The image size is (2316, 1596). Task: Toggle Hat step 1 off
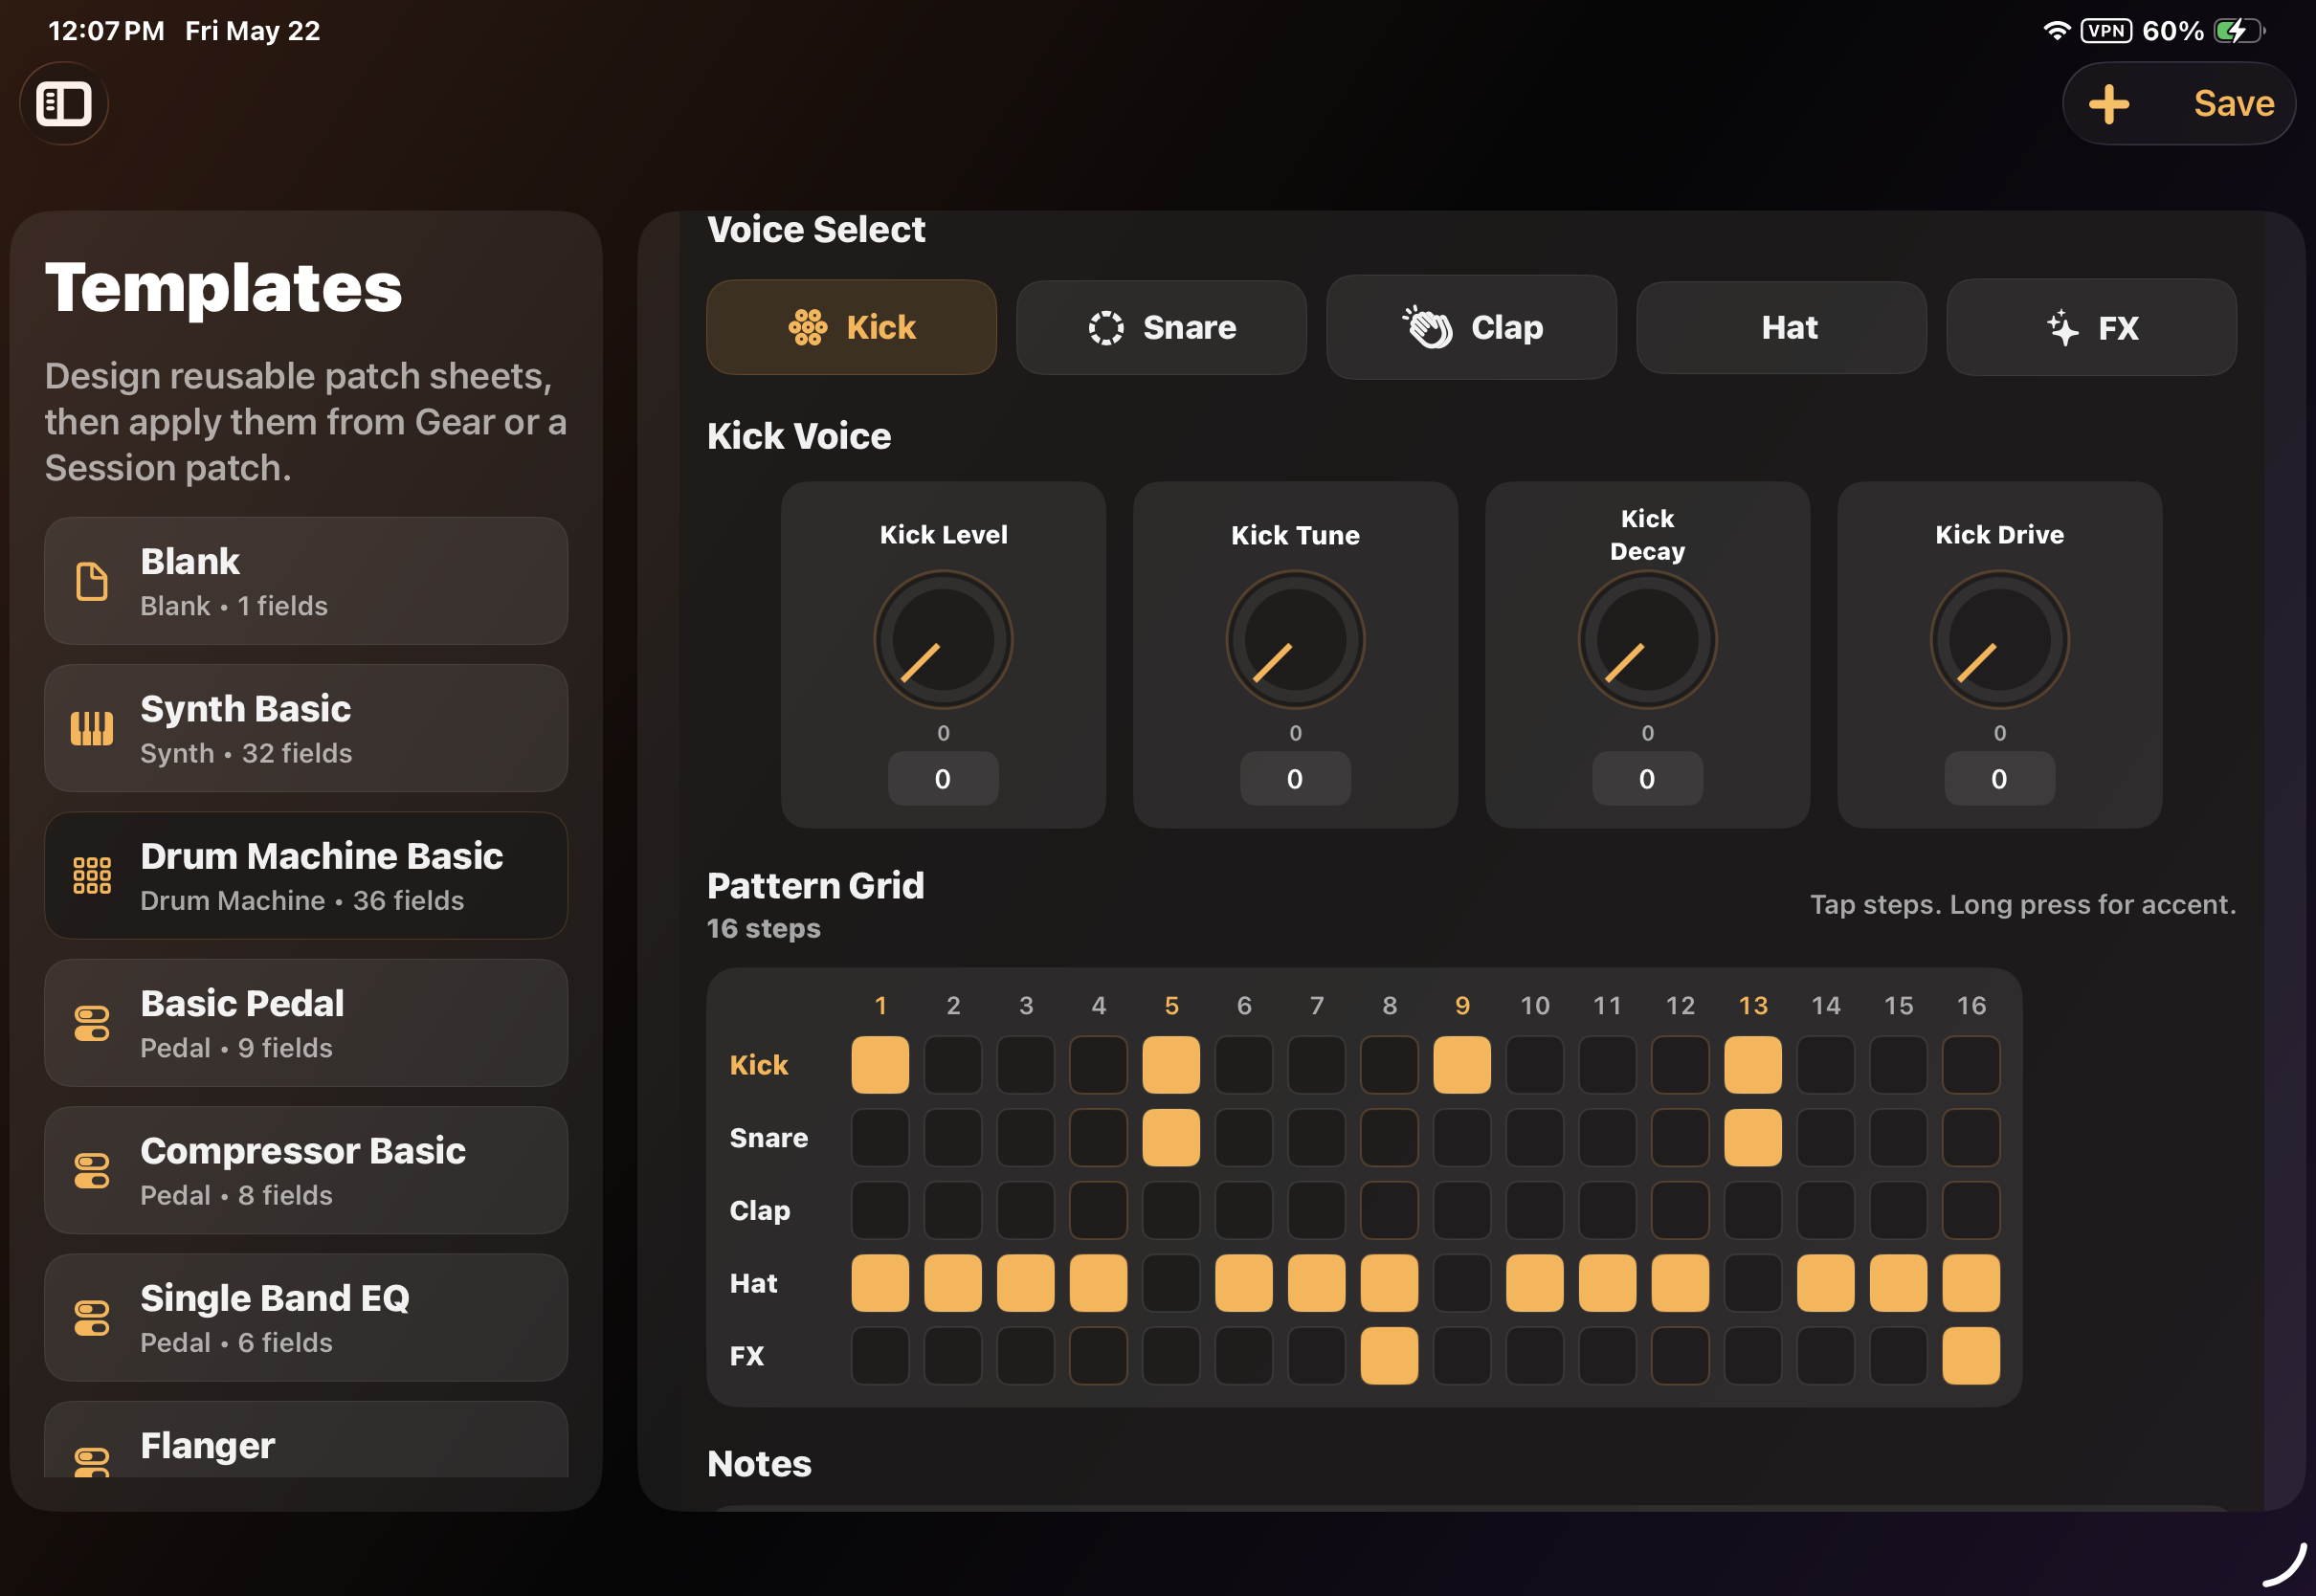point(880,1283)
